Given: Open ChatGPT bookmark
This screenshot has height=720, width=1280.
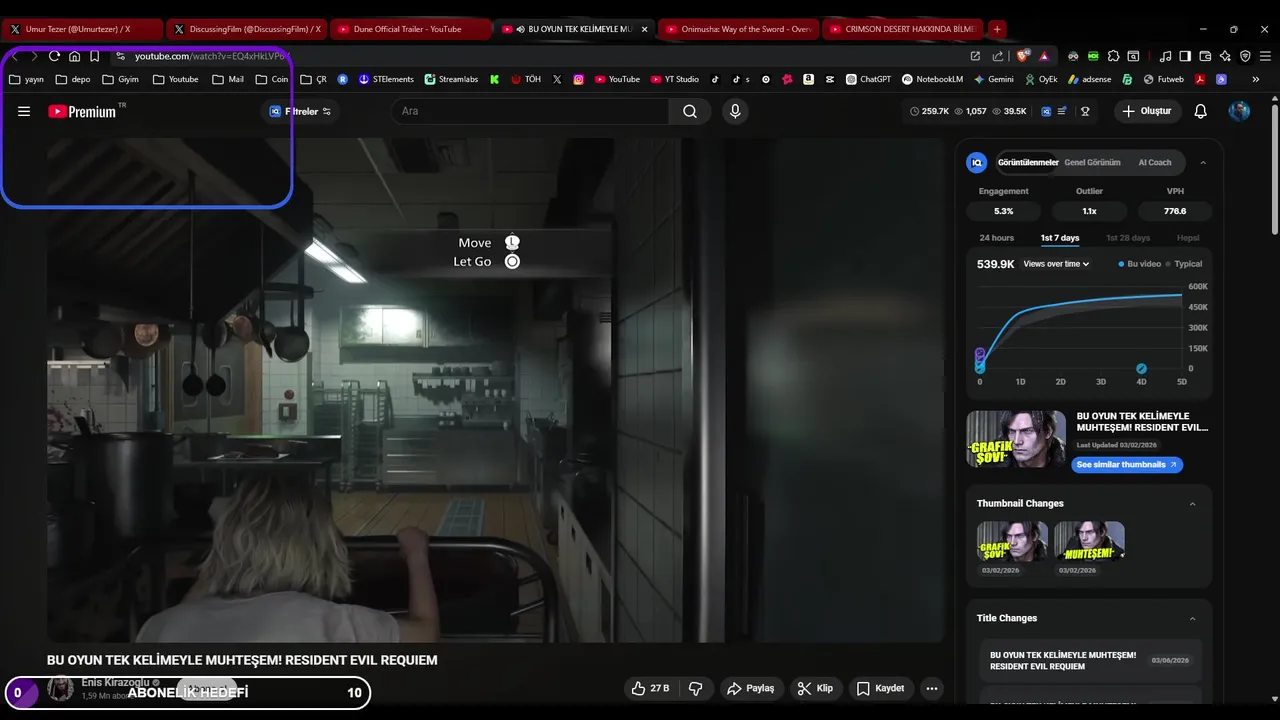Looking at the screenshot, I should [868, 79].
